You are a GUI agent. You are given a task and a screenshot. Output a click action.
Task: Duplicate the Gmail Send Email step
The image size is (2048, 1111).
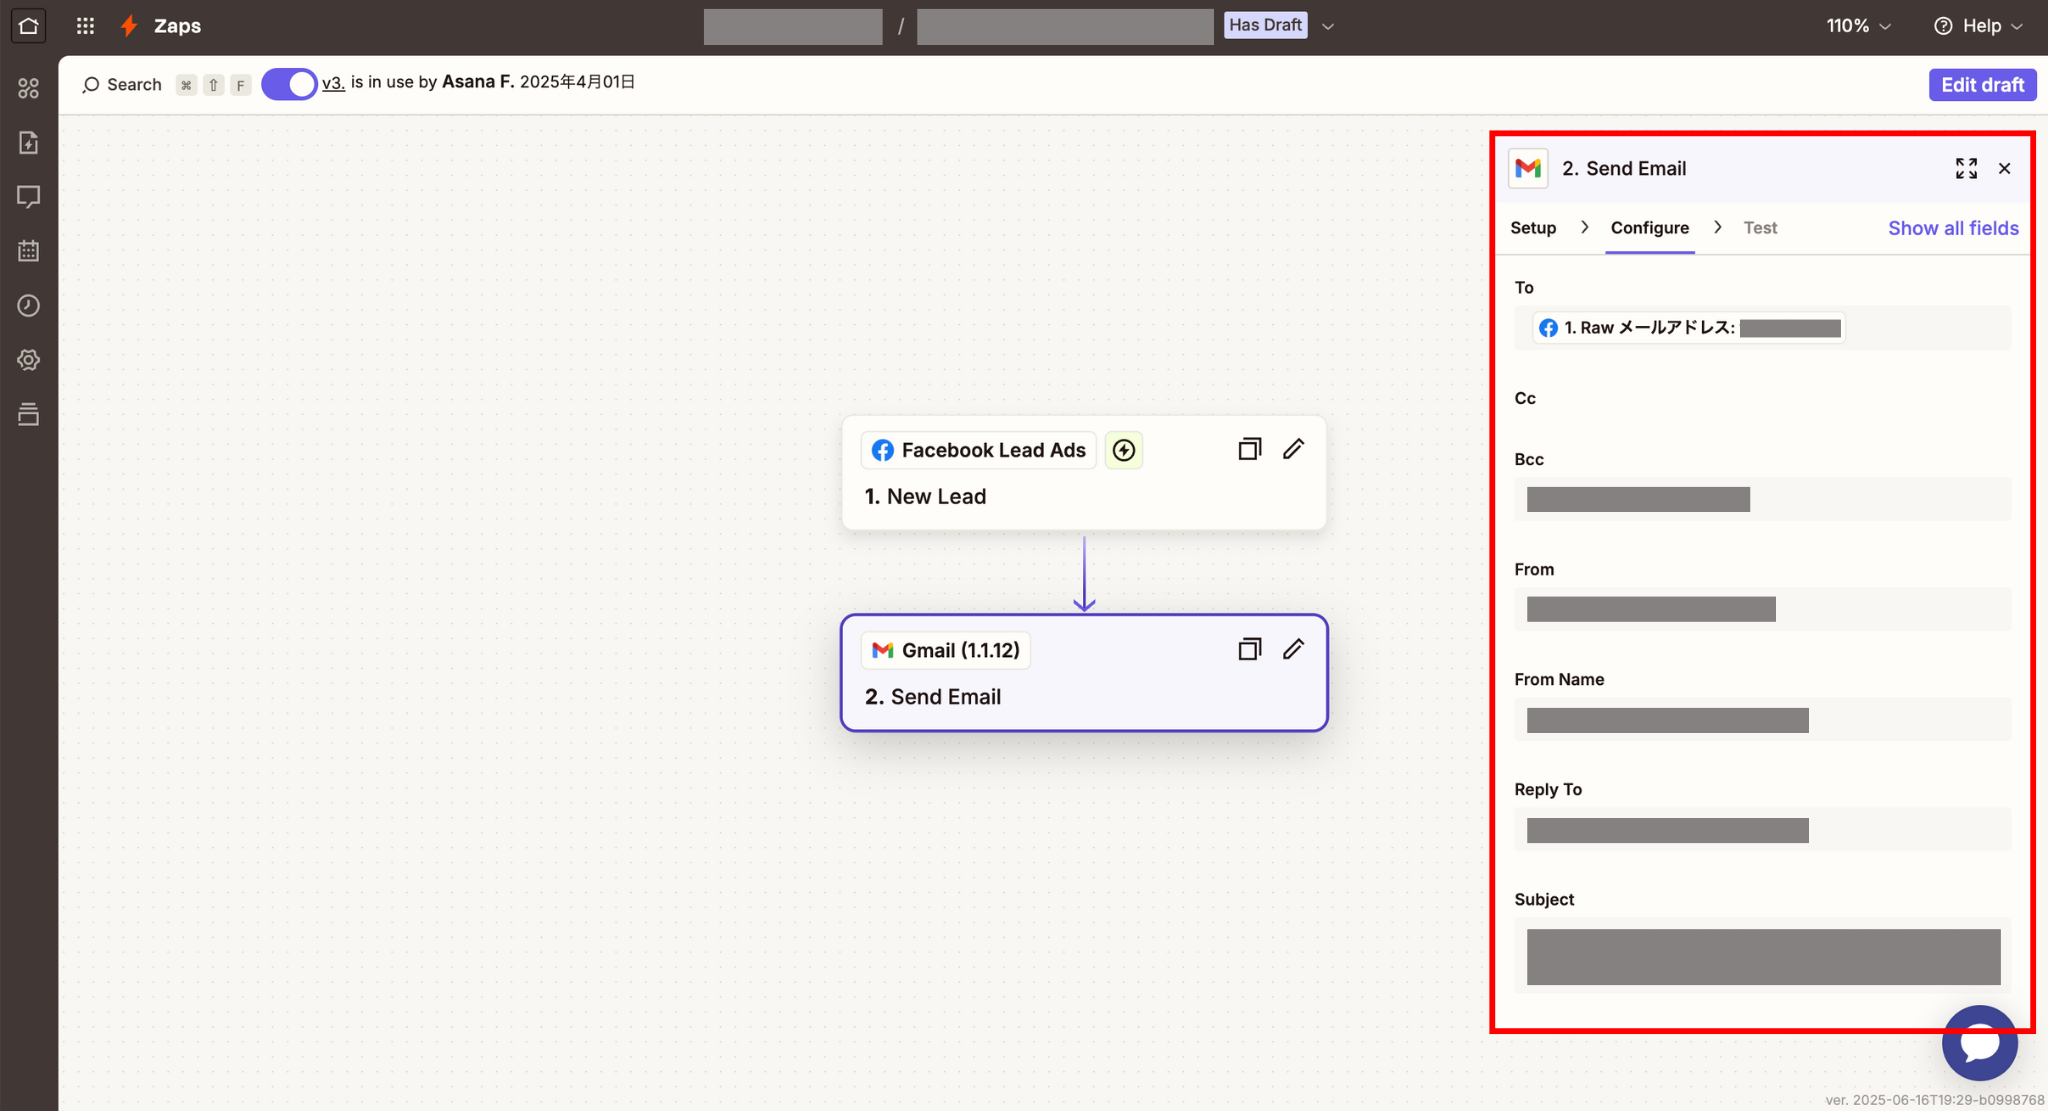tap(1249, 649)
